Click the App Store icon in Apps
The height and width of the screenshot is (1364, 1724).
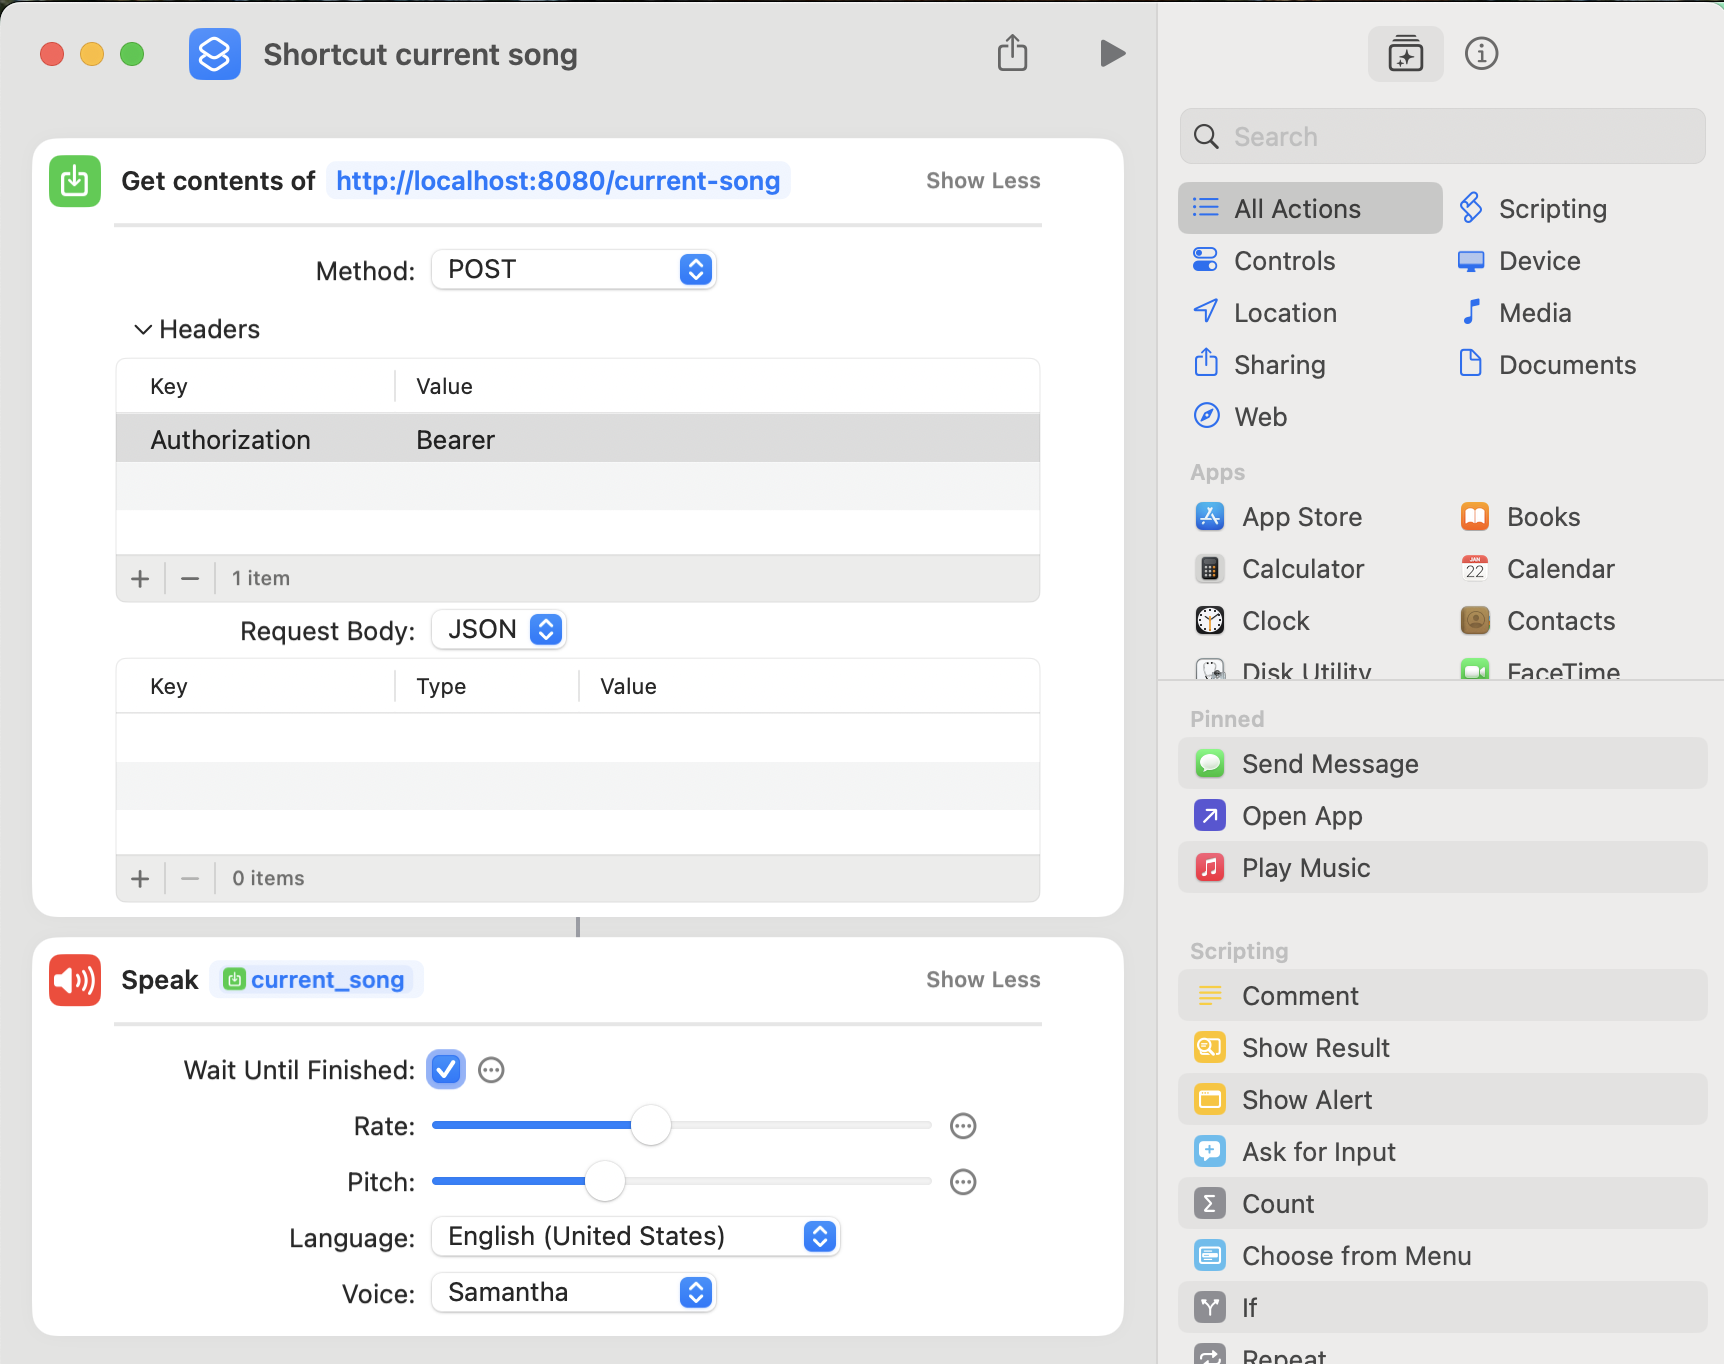click(1210, 517)
